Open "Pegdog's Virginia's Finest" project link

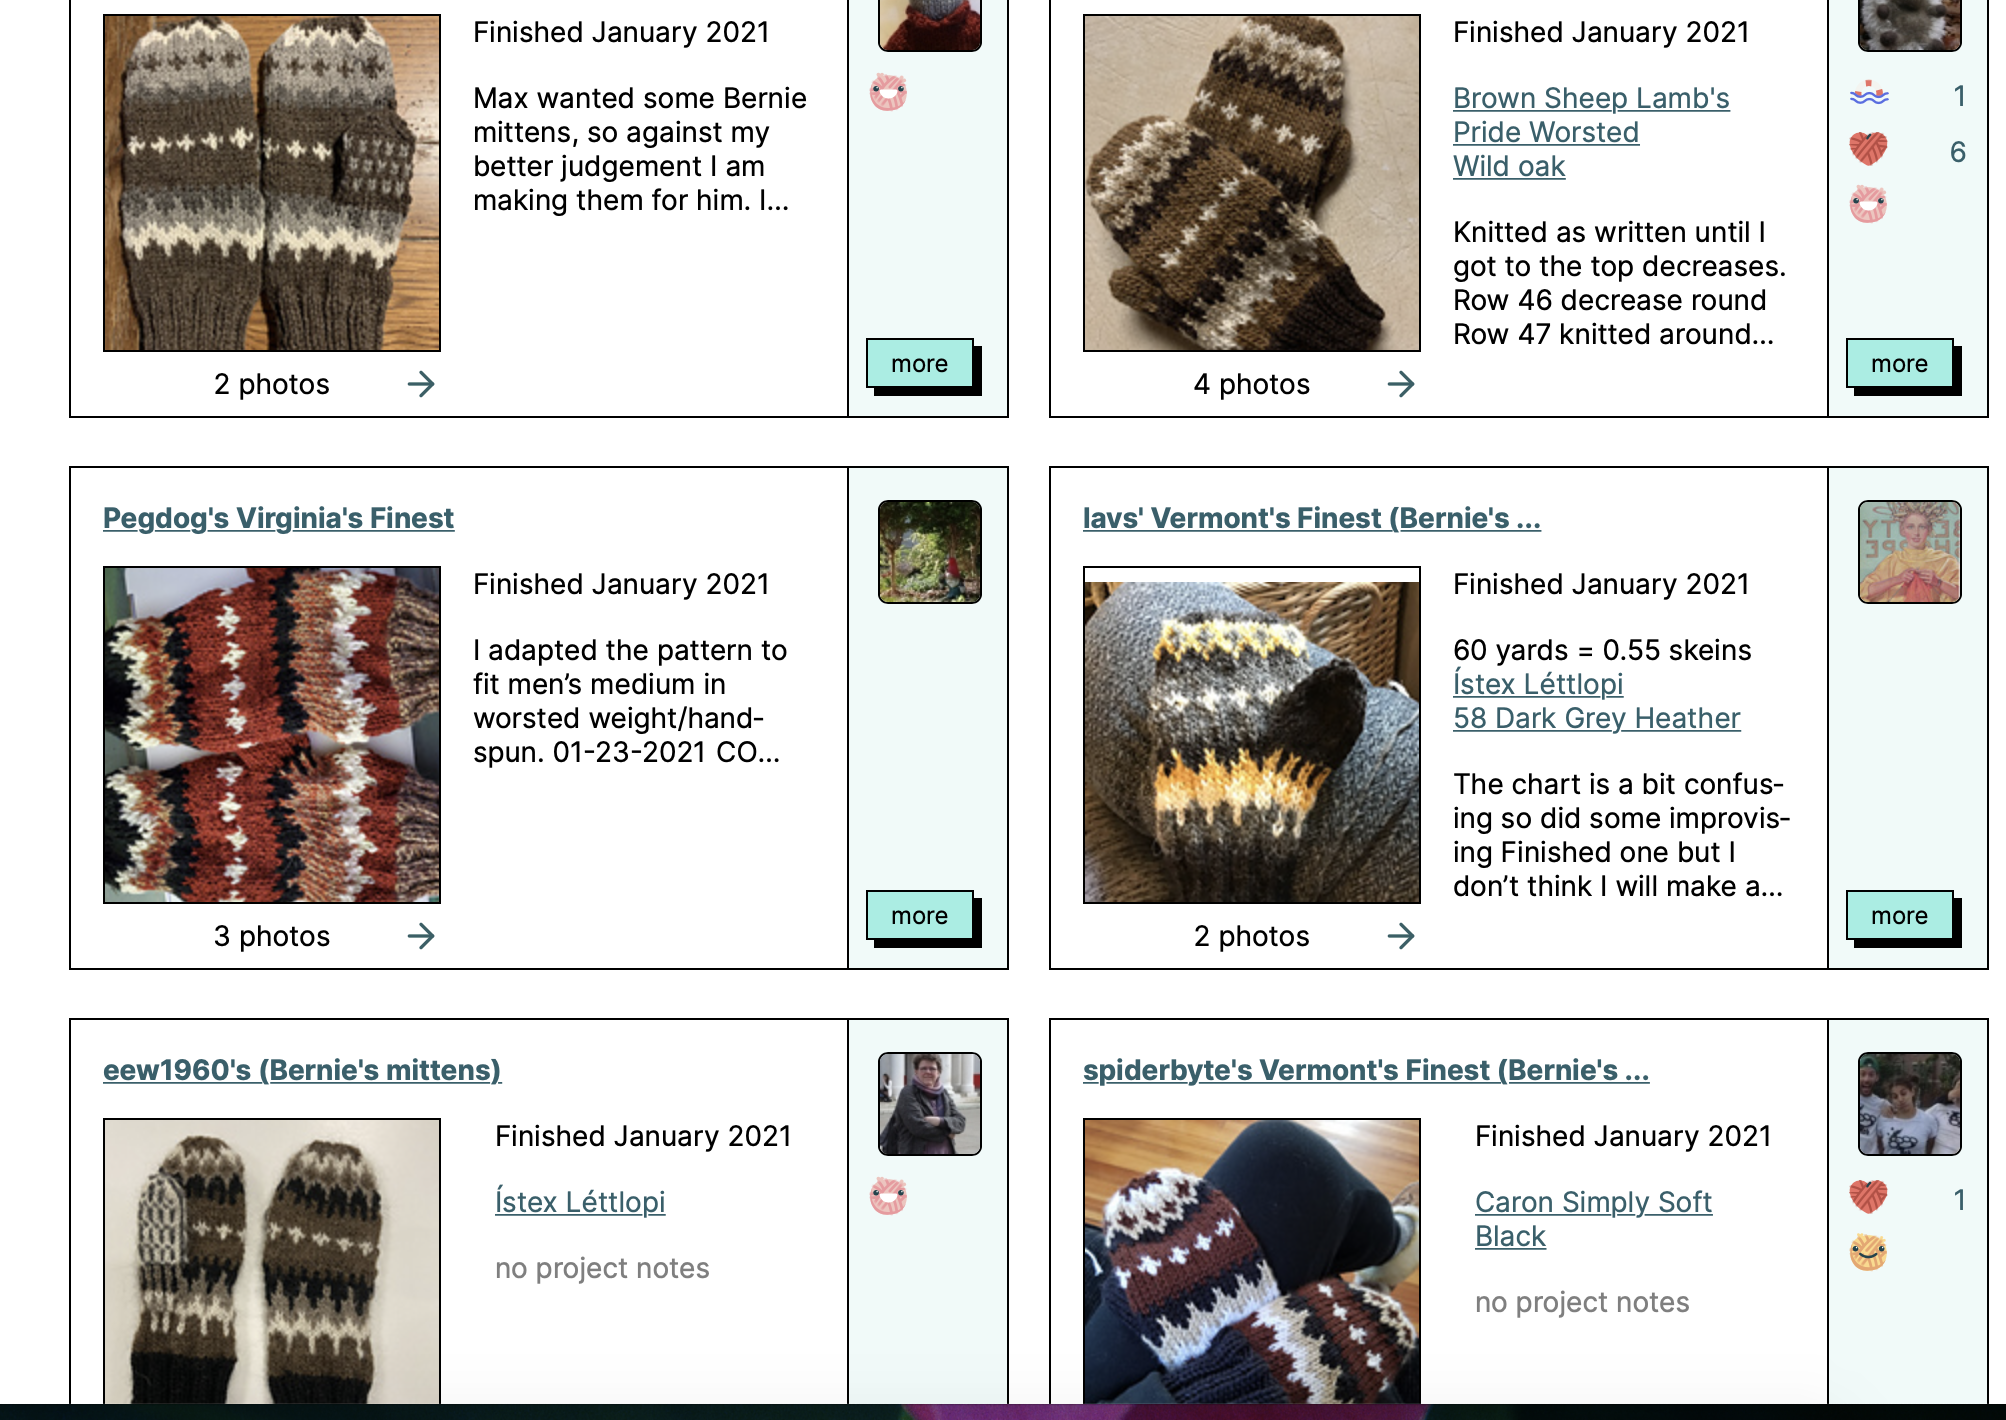278,518
